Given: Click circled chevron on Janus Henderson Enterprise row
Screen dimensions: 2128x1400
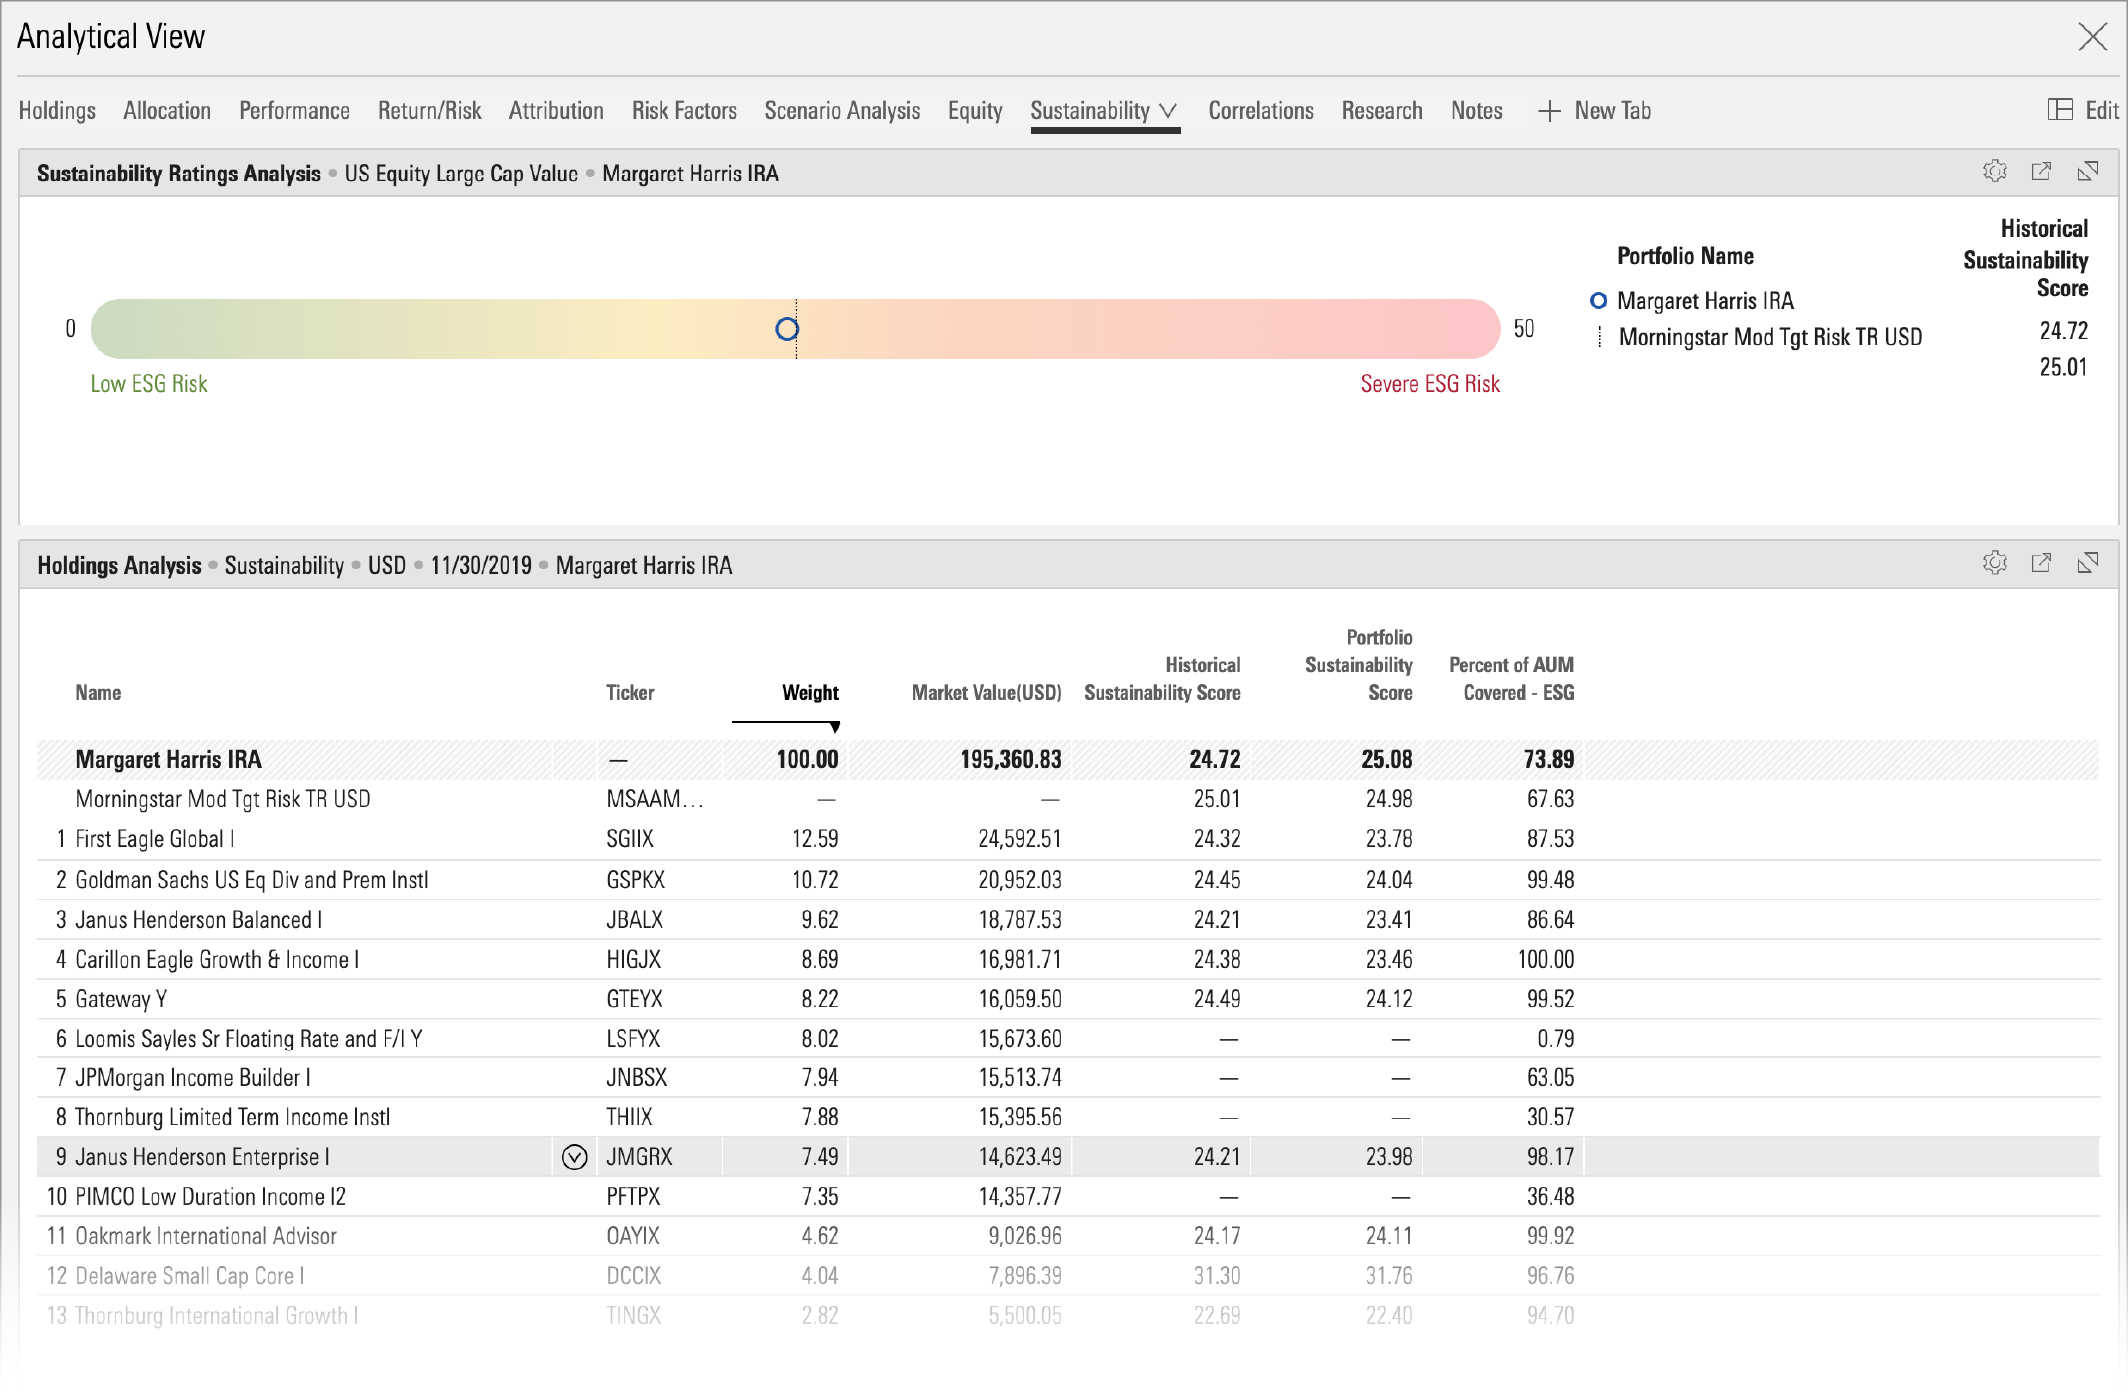Looking at the screenshot, I should click(x=574, y=1157).
